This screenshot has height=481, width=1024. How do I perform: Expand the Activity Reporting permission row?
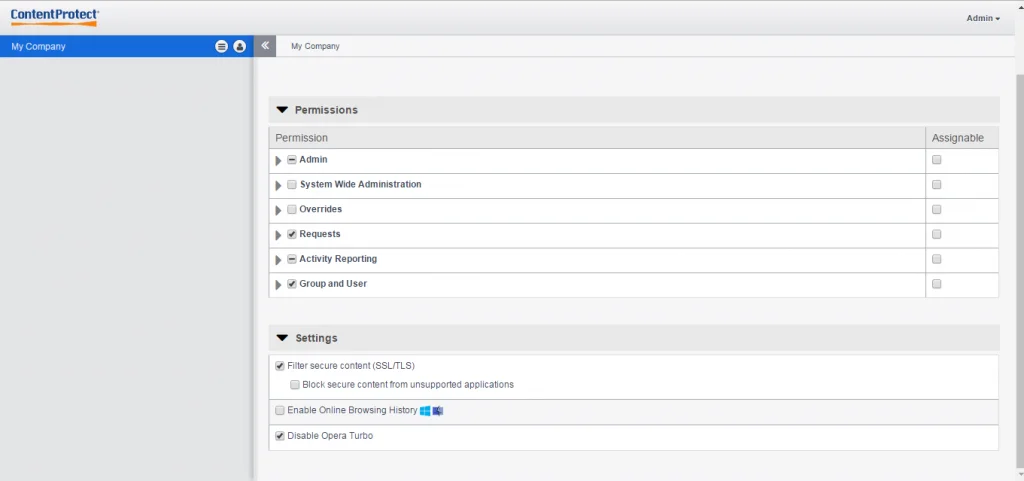tap(279, 260)
